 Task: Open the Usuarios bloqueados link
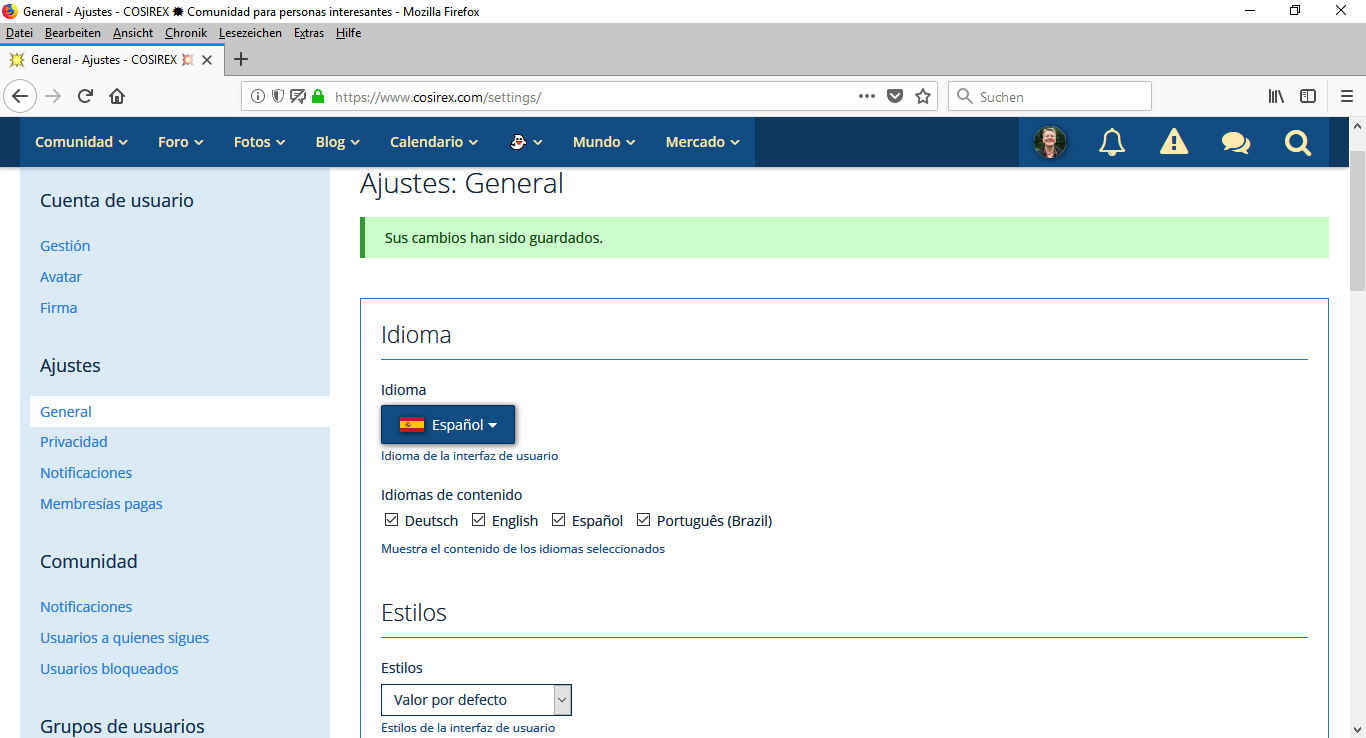pyautogui.click(x=109, y=669)
